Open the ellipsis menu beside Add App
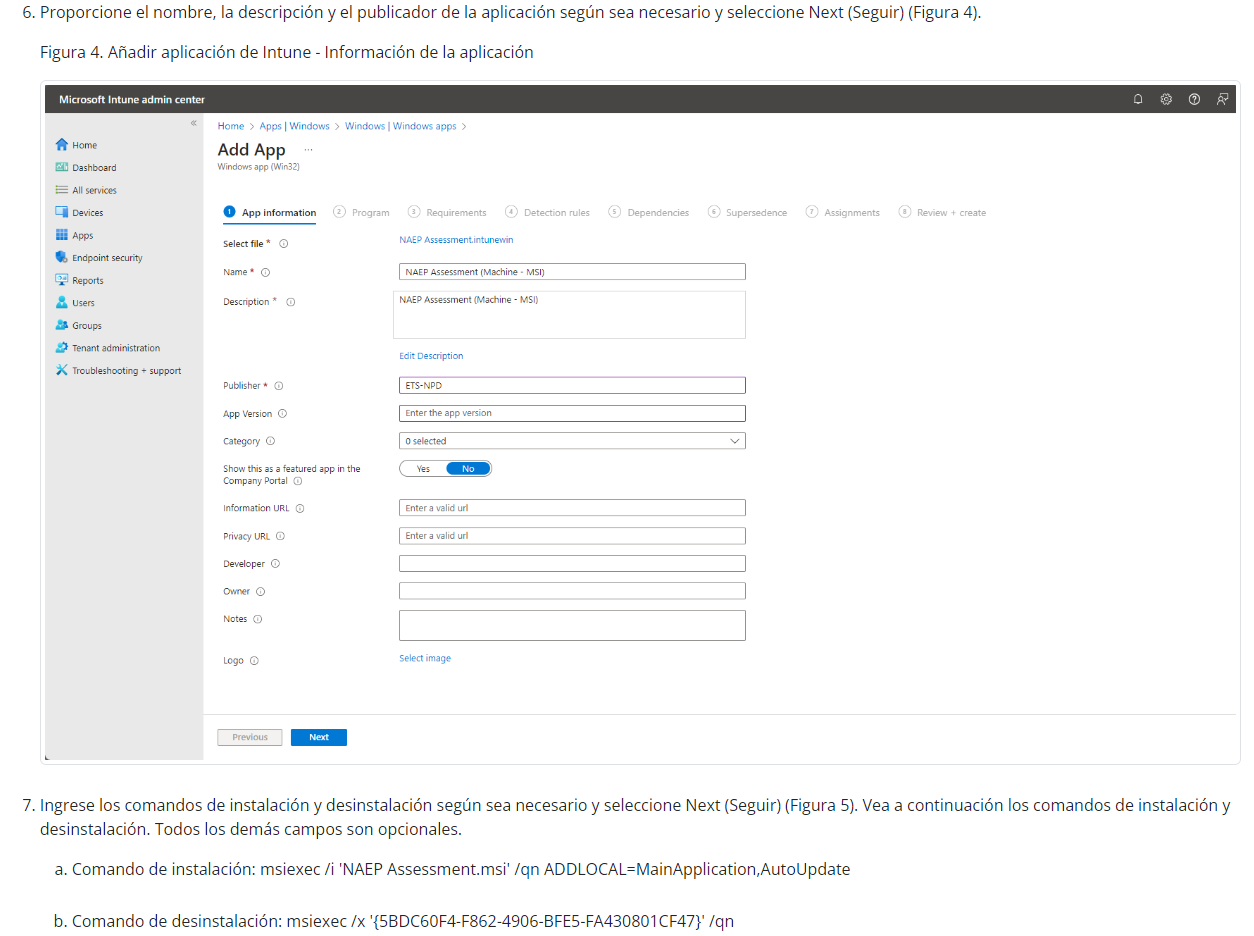This screenshot has width=1254, height=936. 308,149
